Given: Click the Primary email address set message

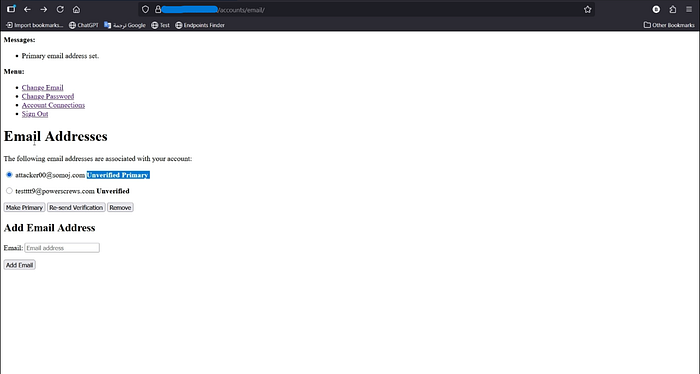Looking at the screenshot, I should 60,56.
